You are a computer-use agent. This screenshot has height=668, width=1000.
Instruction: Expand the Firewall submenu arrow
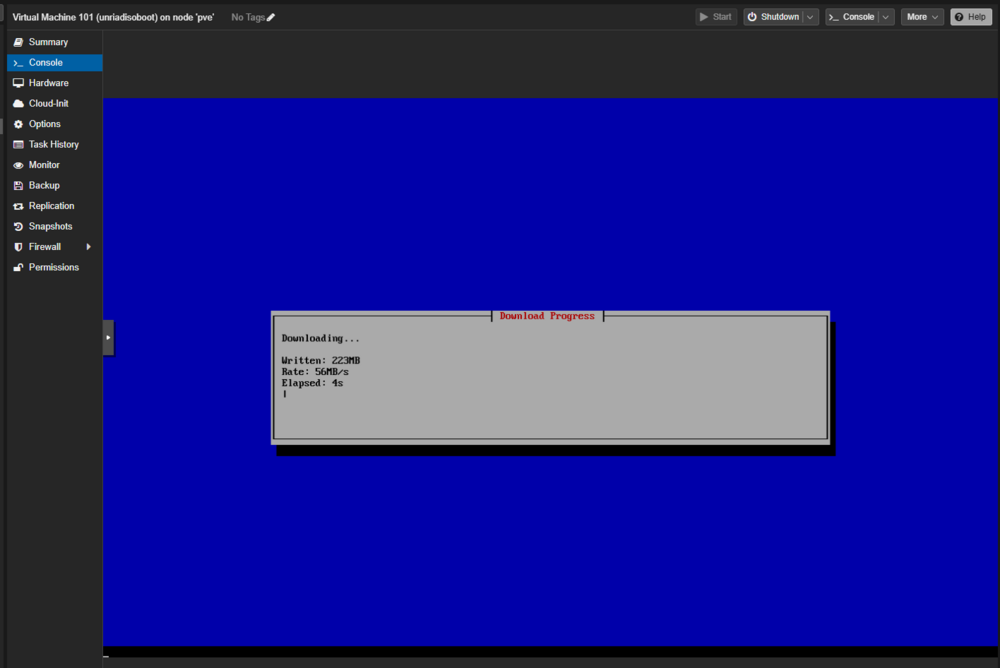[89, 246]
